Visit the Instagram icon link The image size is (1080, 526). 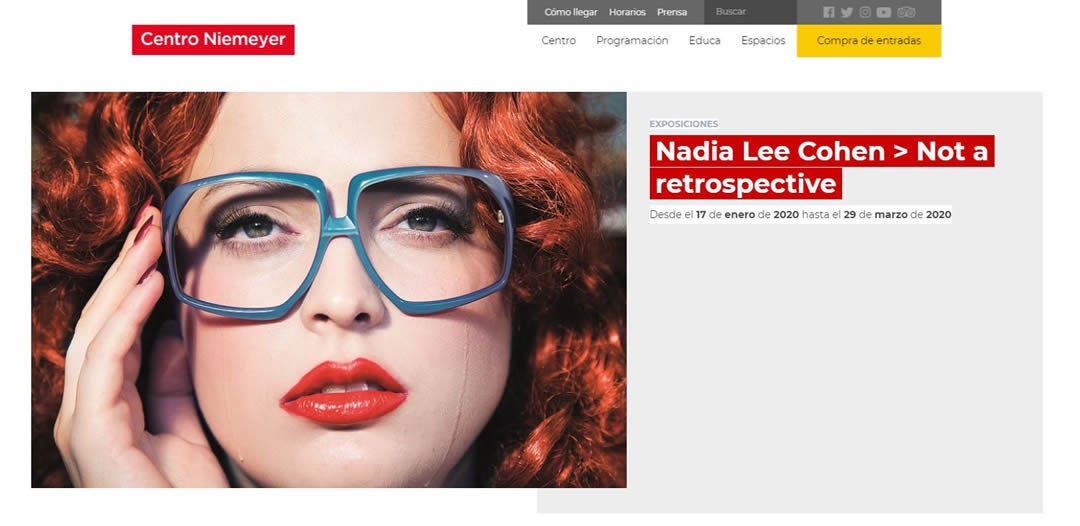click(x=865, y=12)
